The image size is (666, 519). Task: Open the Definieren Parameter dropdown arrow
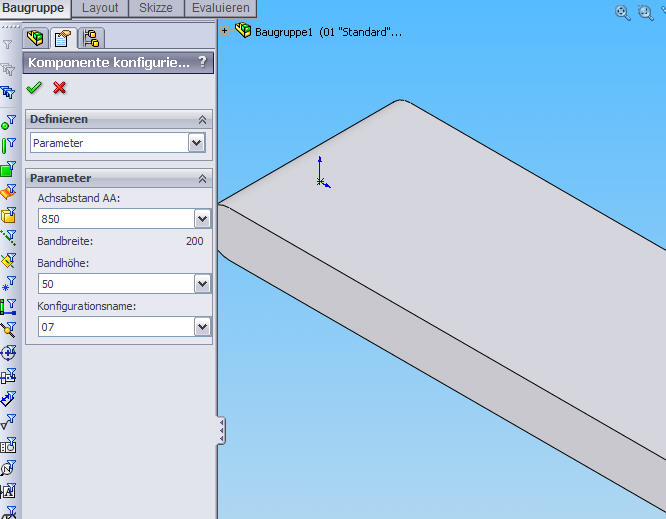tap(197, 143)
